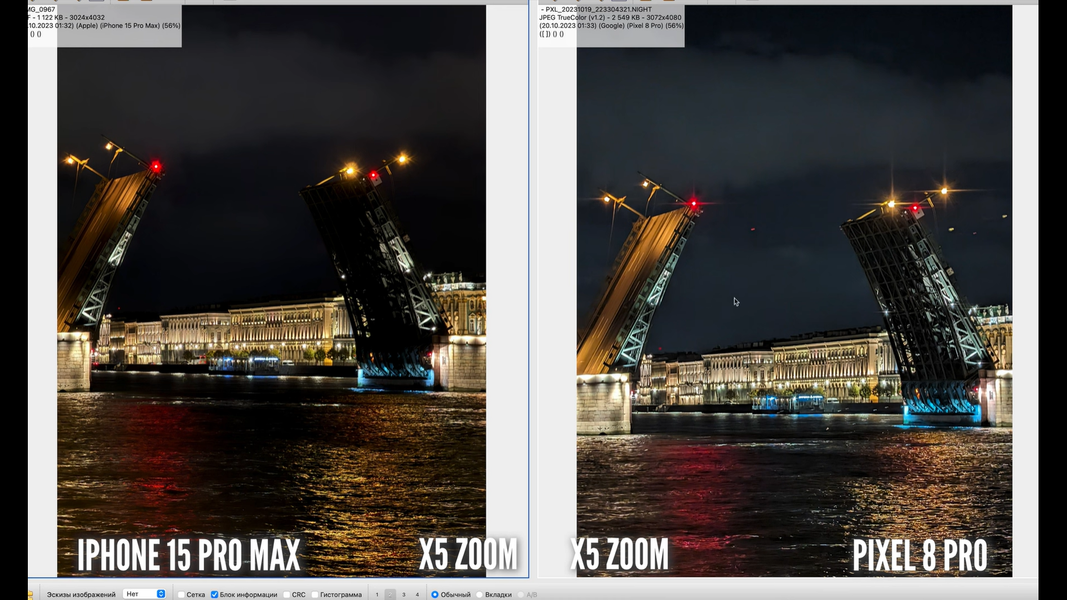Select layout button 2
The image size is (1067, 600).
[390, 595]
